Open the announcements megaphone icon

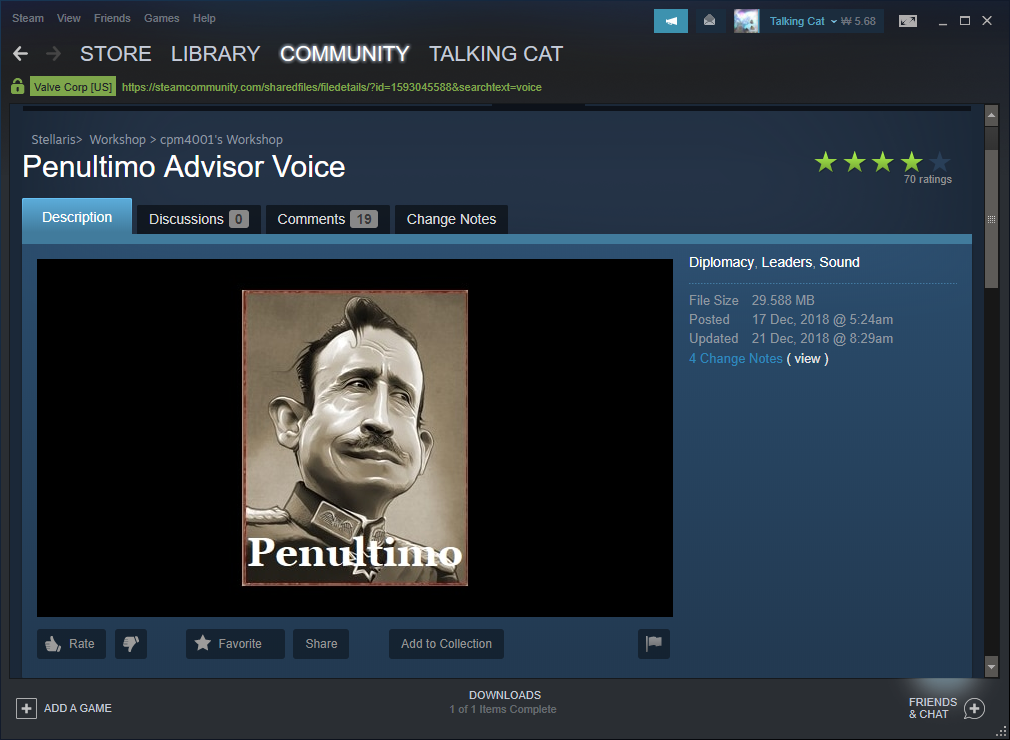pos(671,21)
